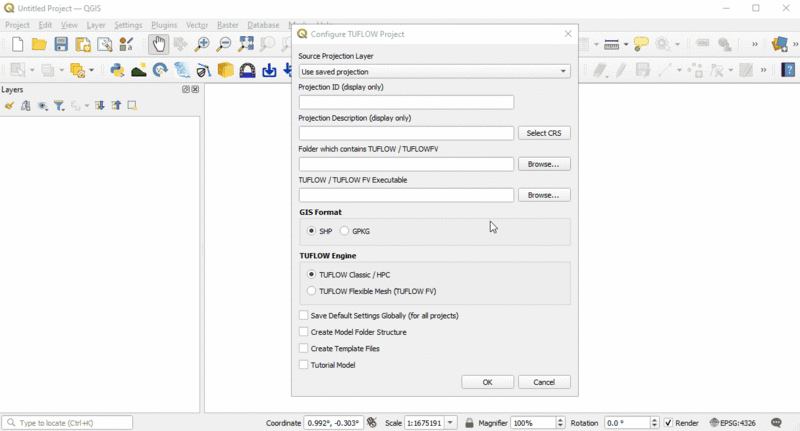Click the Save Project icon

tap(61, 44)
